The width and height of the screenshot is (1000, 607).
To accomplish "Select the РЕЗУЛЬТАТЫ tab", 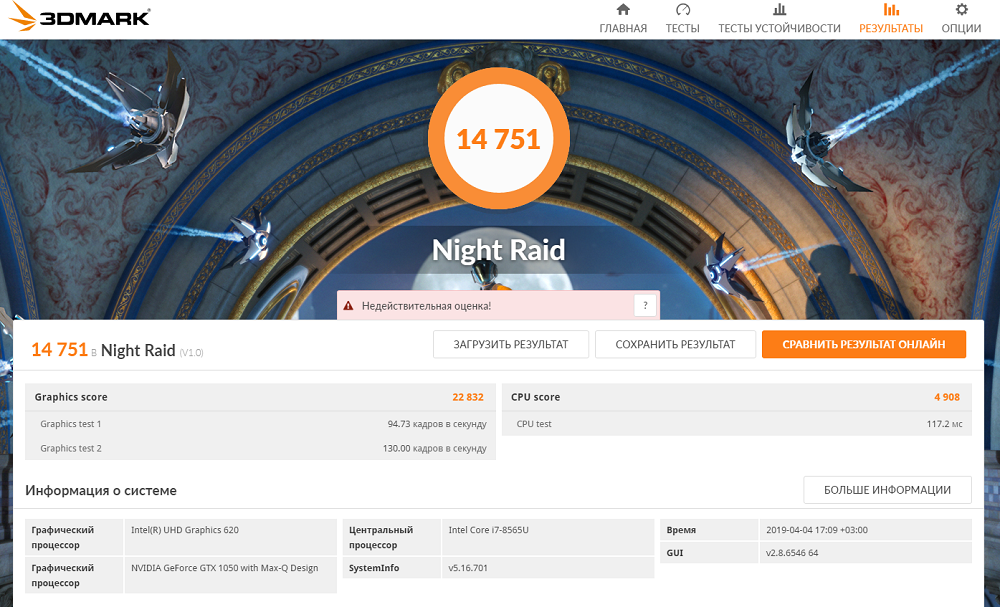I will tap(891, 28).
